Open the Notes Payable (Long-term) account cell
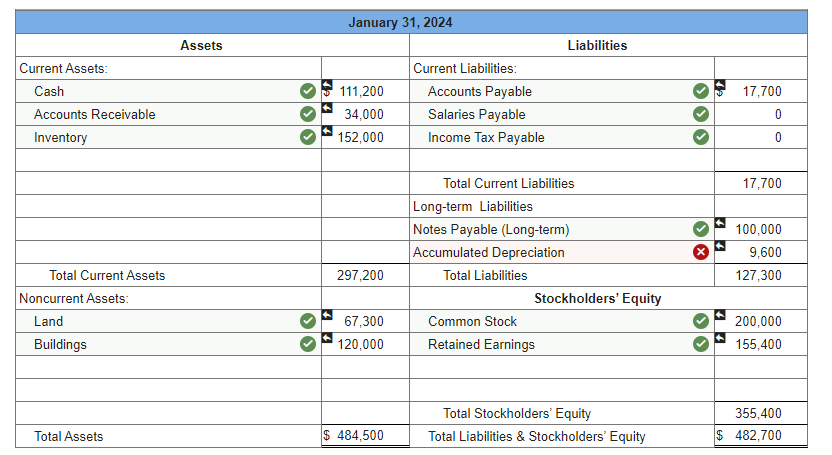Screen dimensions: 832x455 (562, 230)
